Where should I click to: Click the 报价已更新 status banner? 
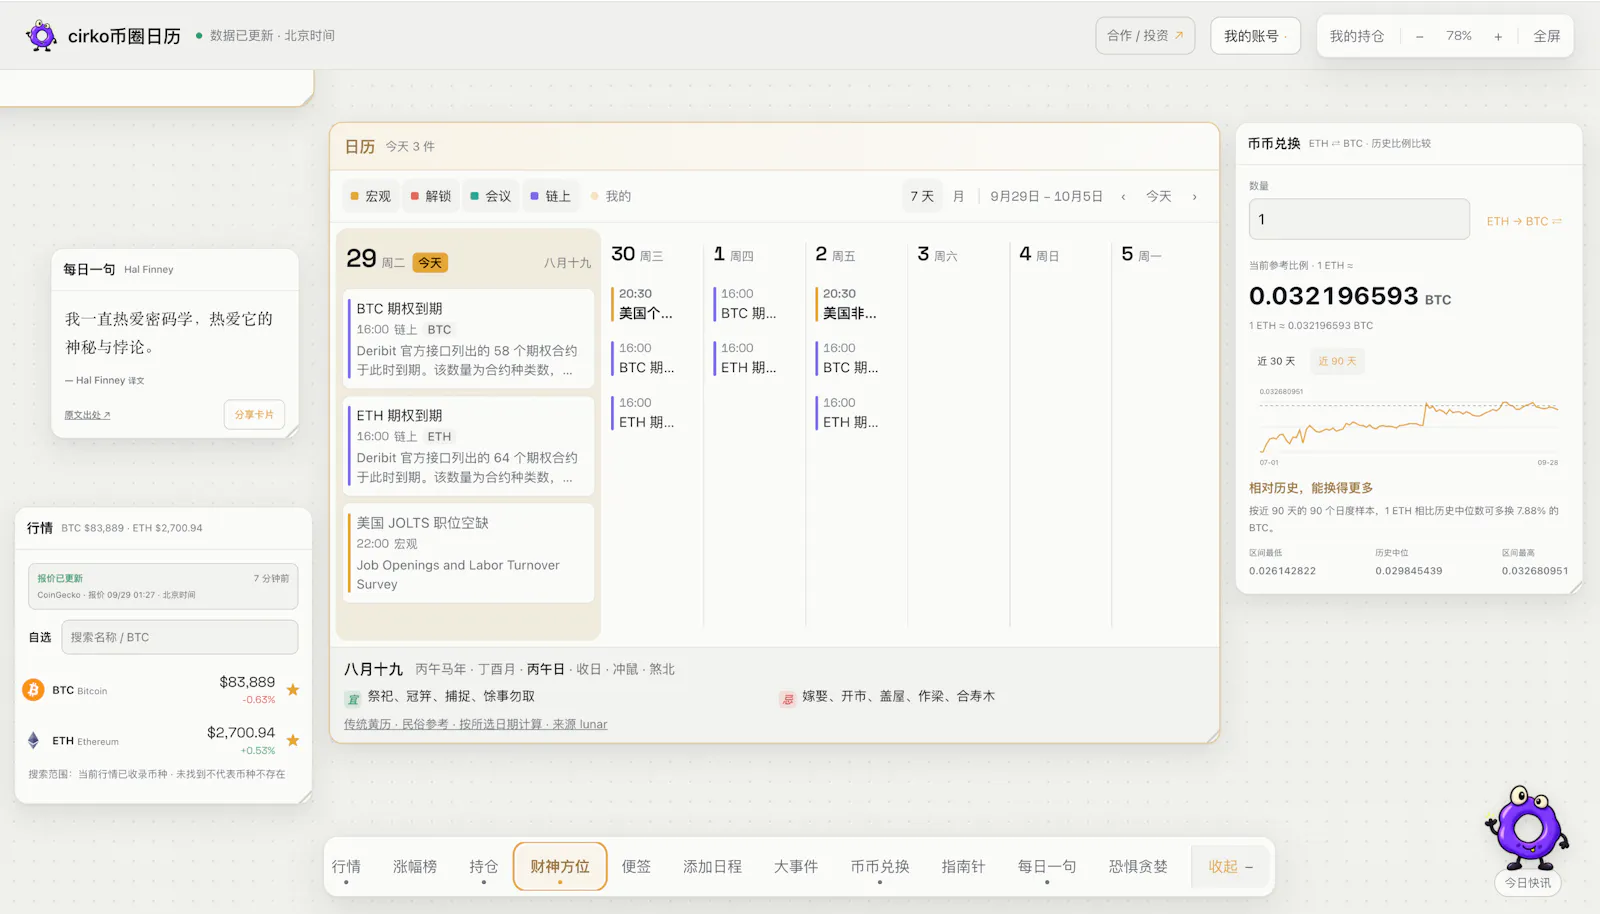[163, 586]
